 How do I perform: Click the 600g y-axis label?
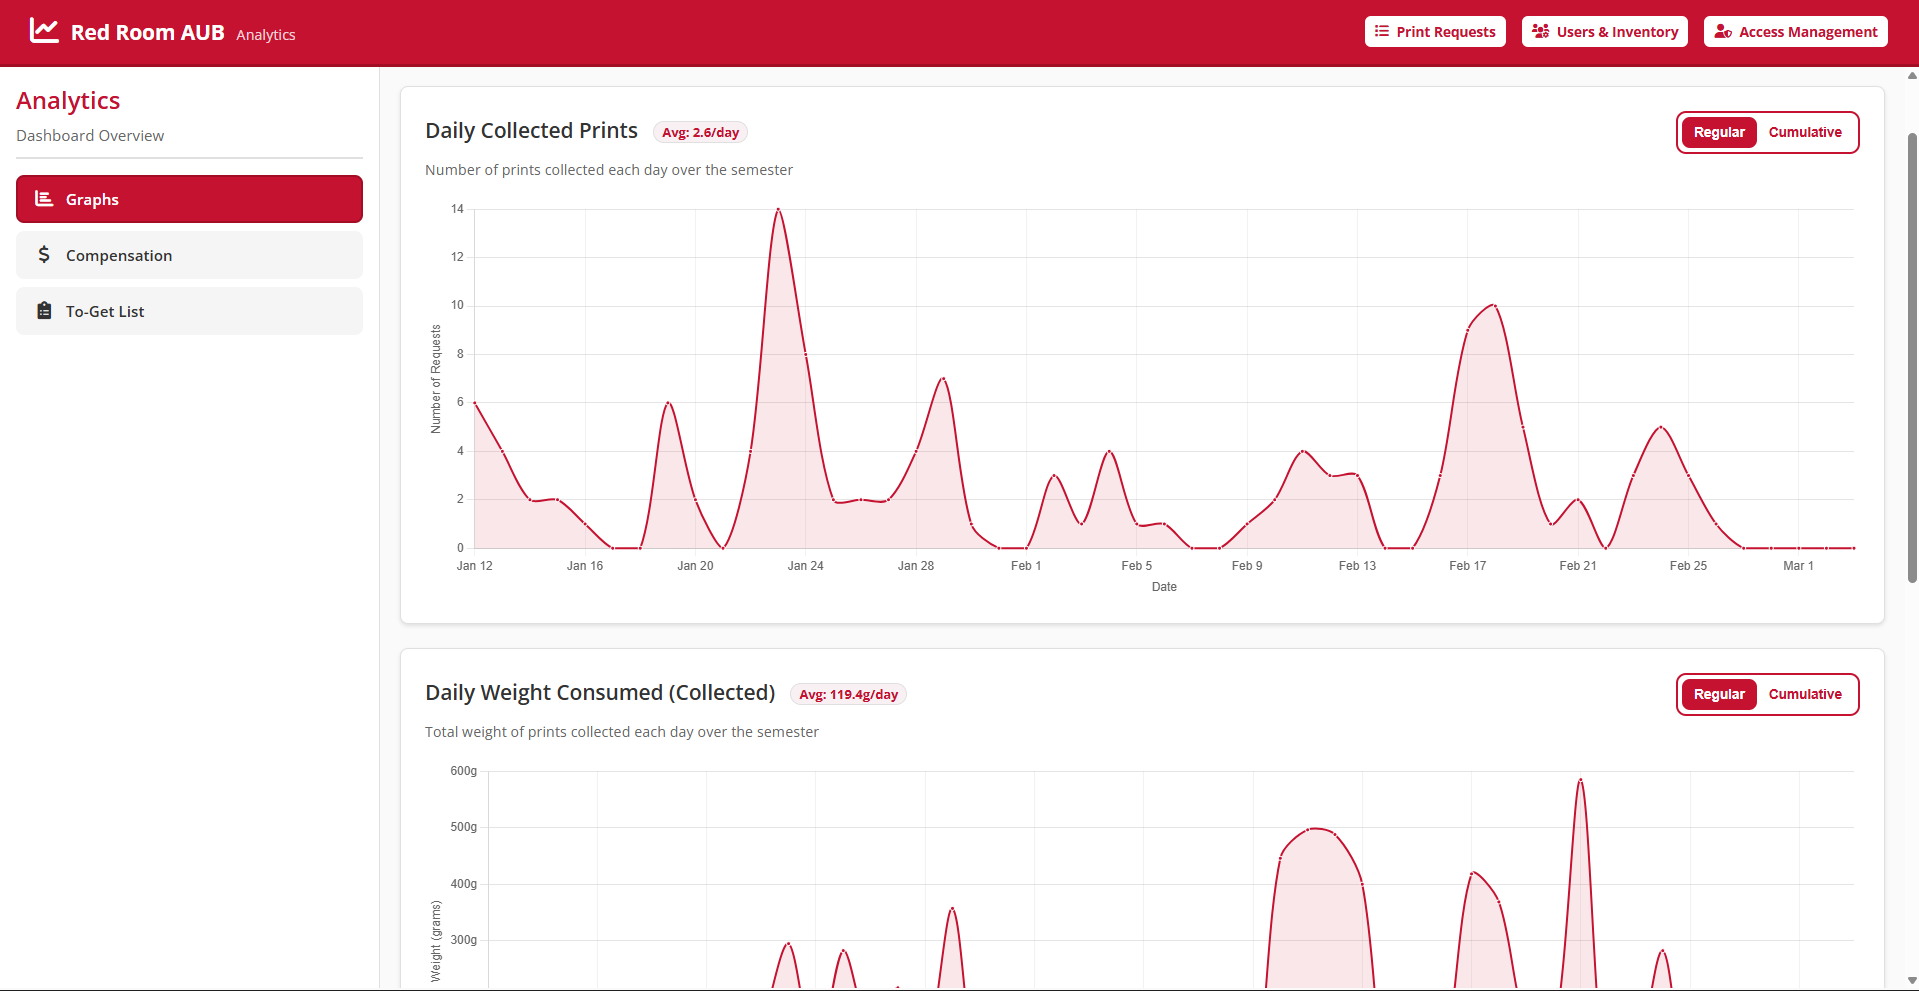click(x=463, y=771)
